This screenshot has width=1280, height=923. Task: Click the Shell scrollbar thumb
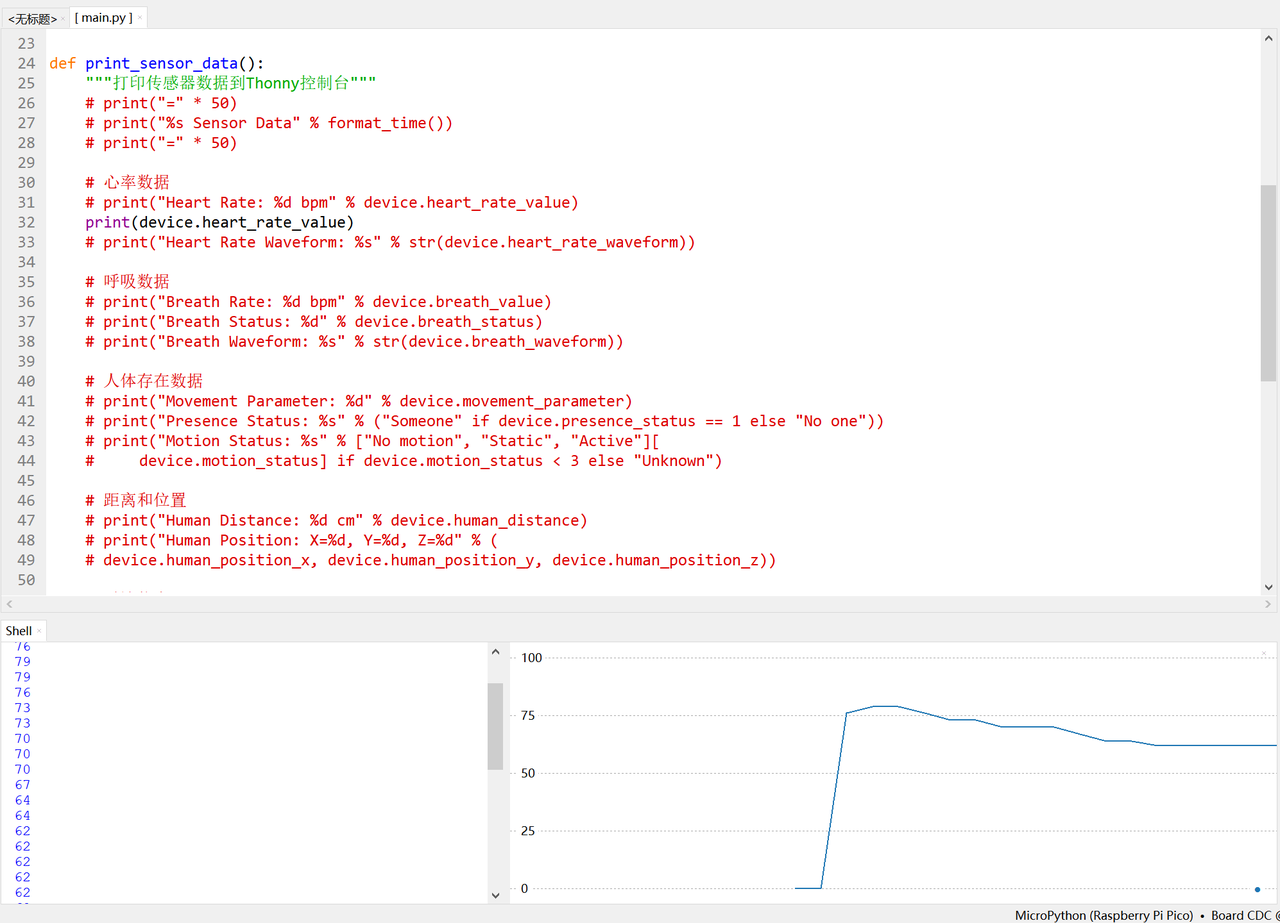495,726
